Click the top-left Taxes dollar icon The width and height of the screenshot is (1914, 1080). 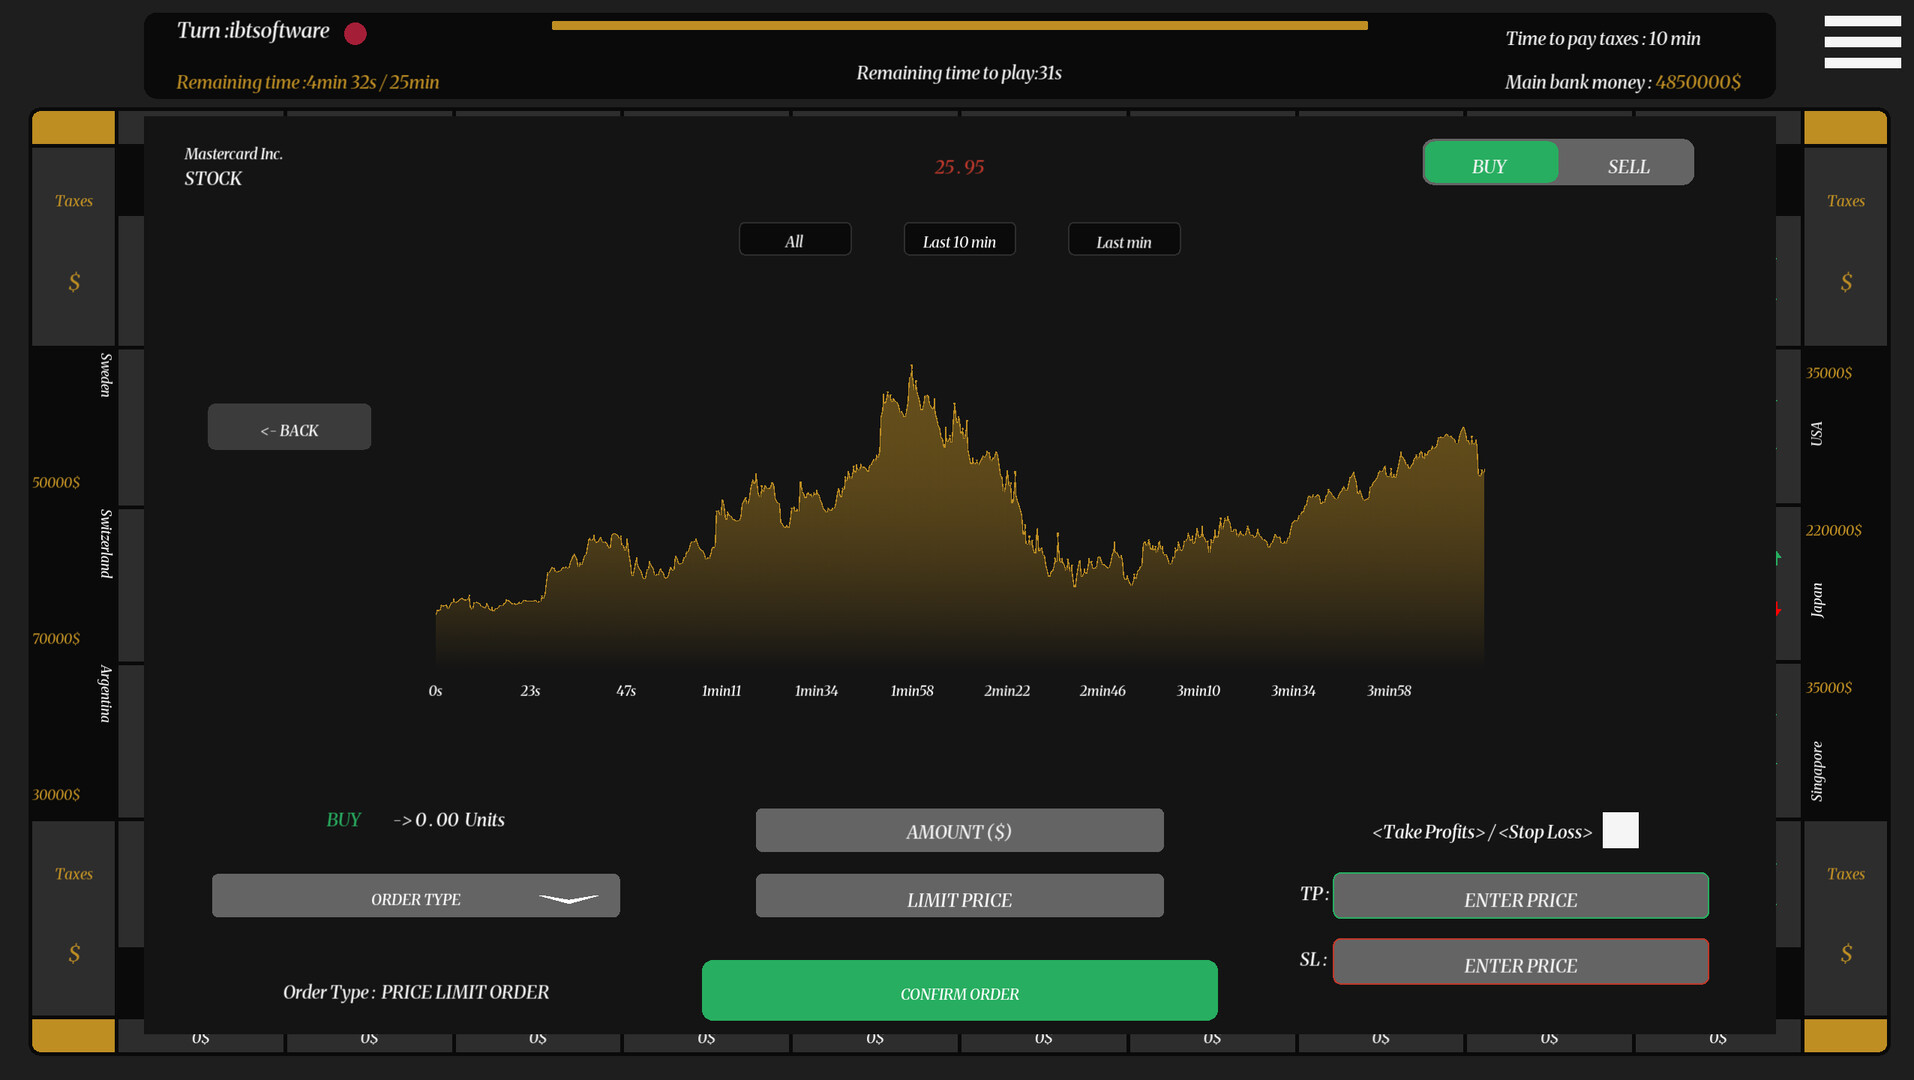[73, 282]
